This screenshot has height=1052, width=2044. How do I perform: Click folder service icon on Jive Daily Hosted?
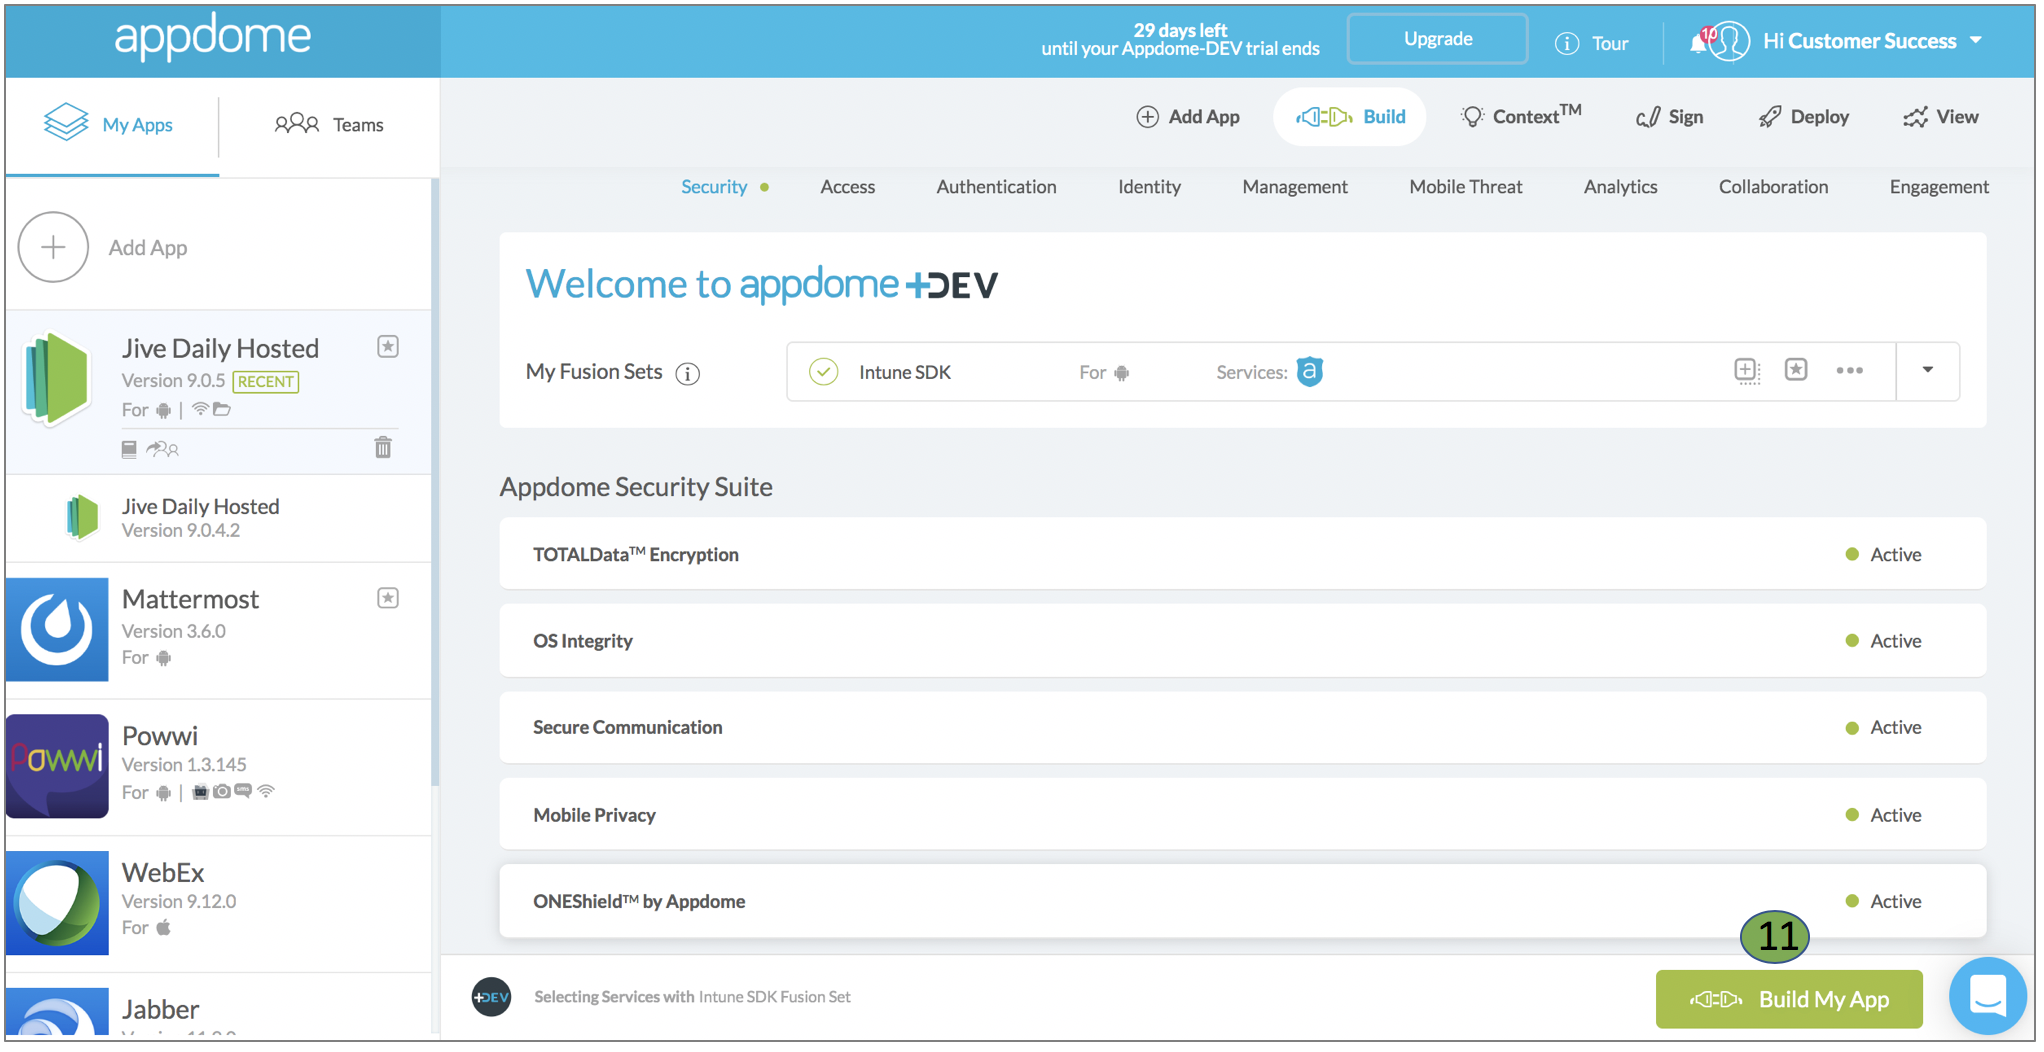tap(222, 409)
